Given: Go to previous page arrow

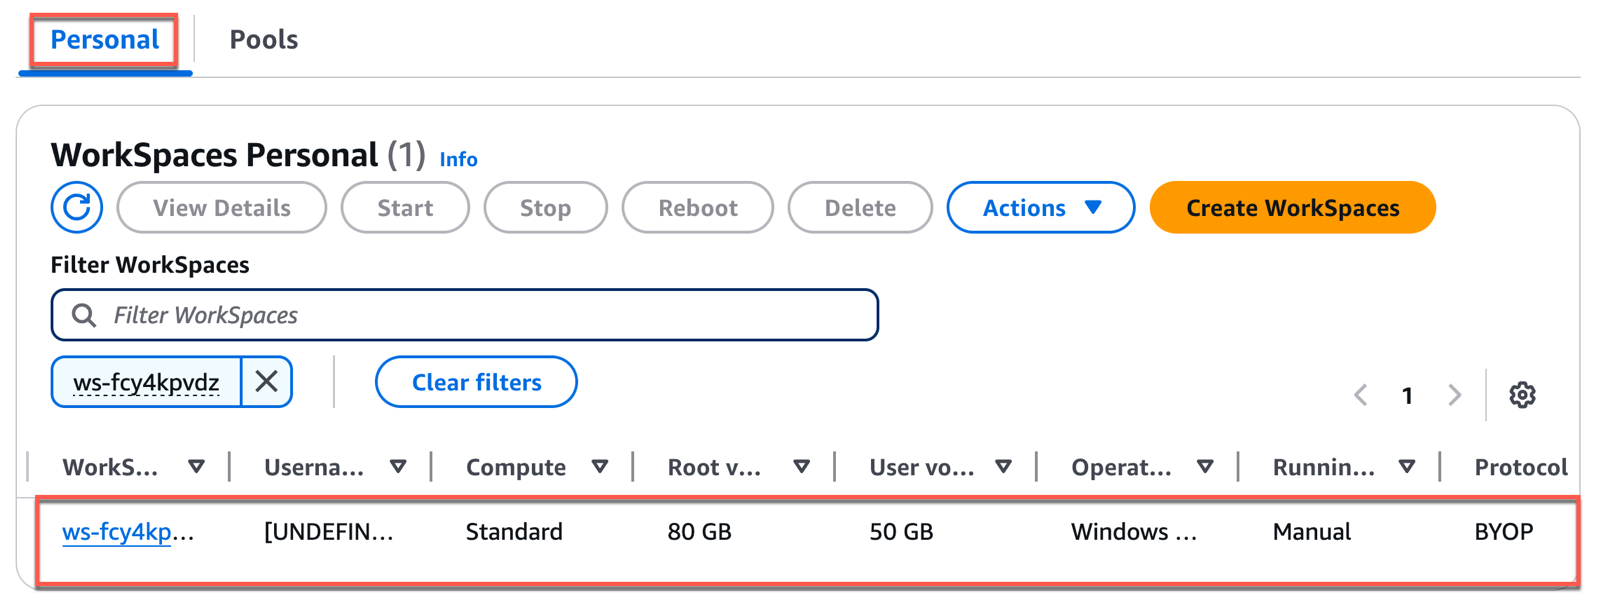Looking at the screenshot, I should 1360,395.
